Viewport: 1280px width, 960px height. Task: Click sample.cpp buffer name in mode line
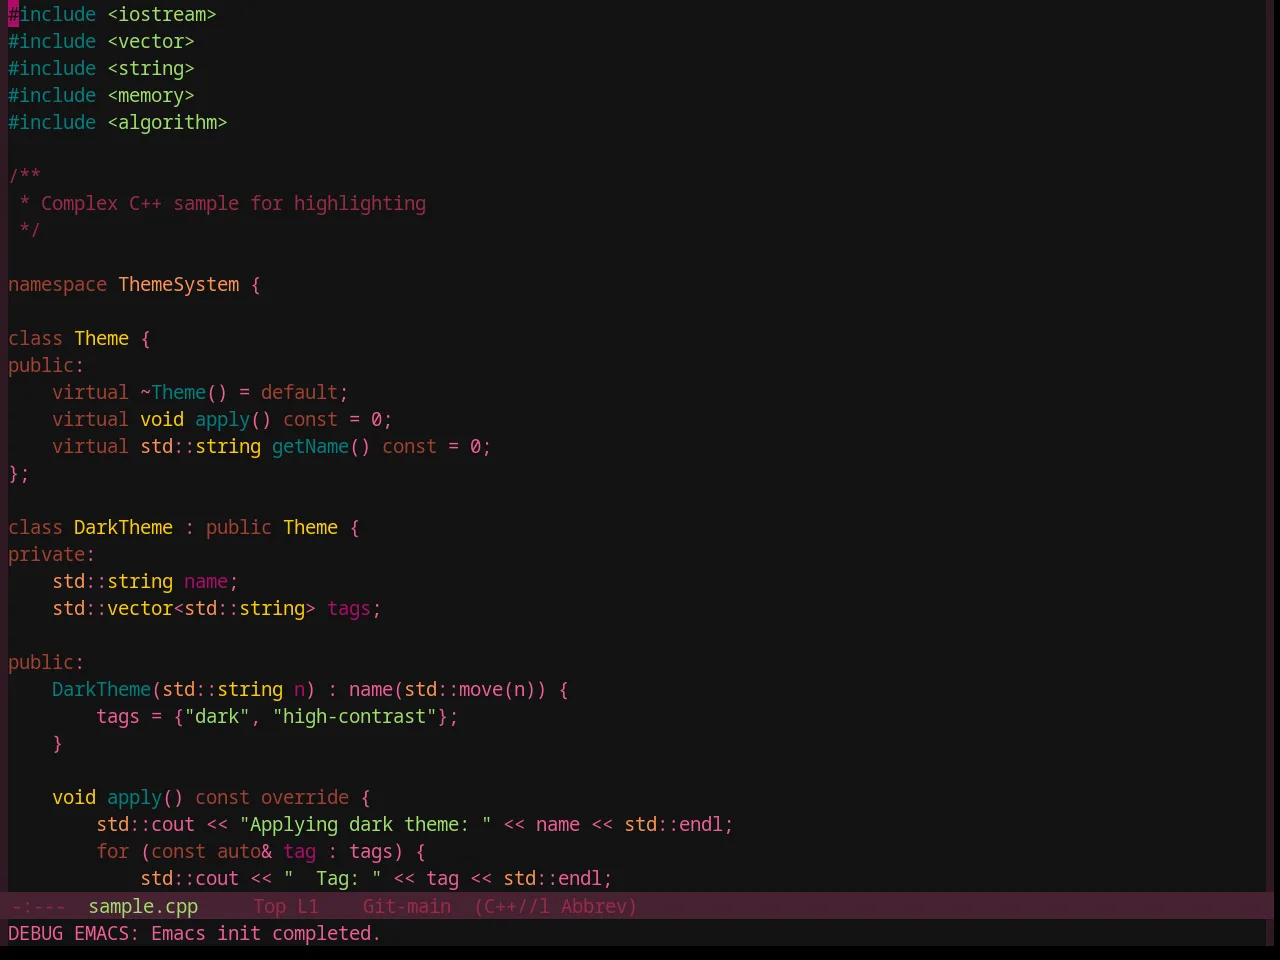[x=143, y=907]
